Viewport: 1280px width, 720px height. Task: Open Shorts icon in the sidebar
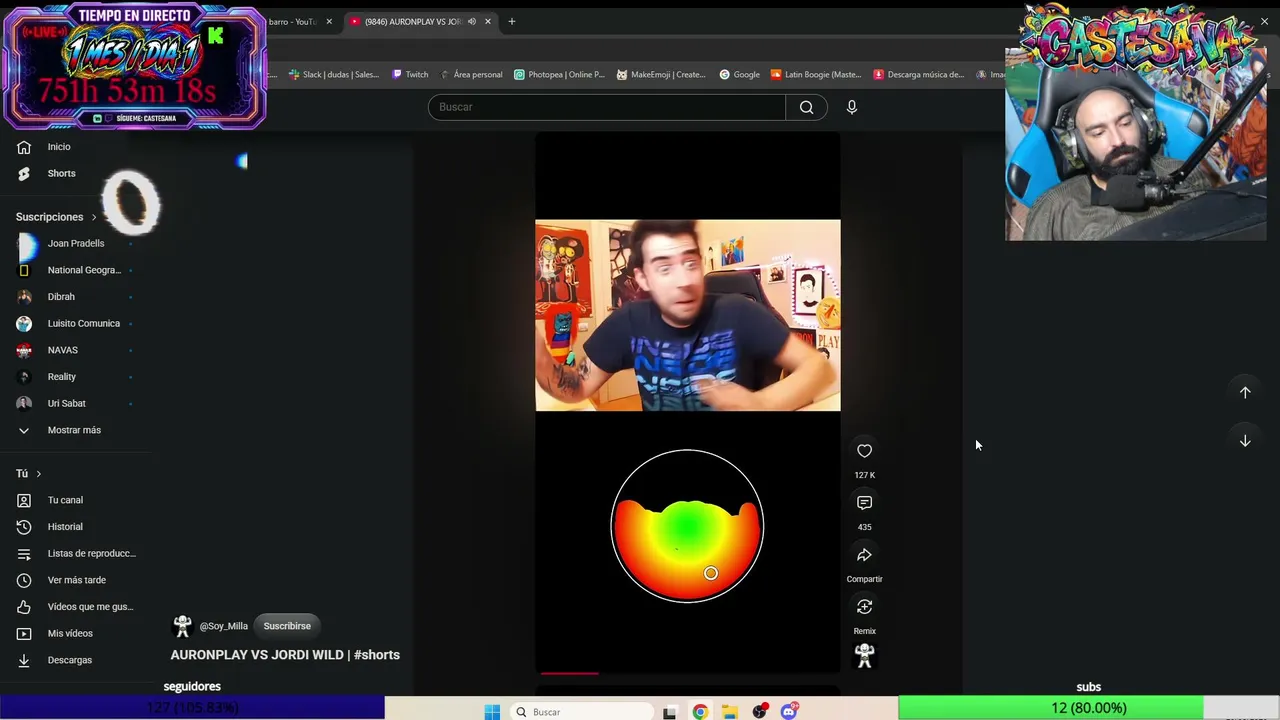24,173
